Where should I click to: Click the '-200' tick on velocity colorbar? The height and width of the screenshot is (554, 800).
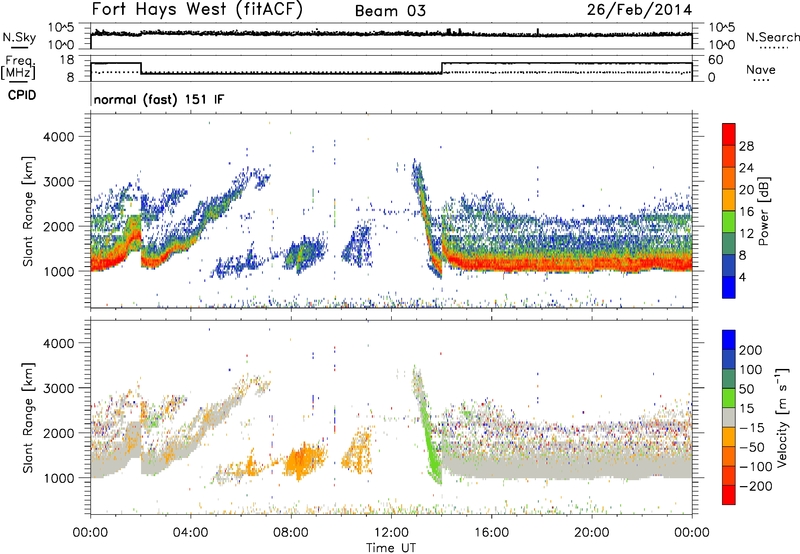tap(756, 486)
